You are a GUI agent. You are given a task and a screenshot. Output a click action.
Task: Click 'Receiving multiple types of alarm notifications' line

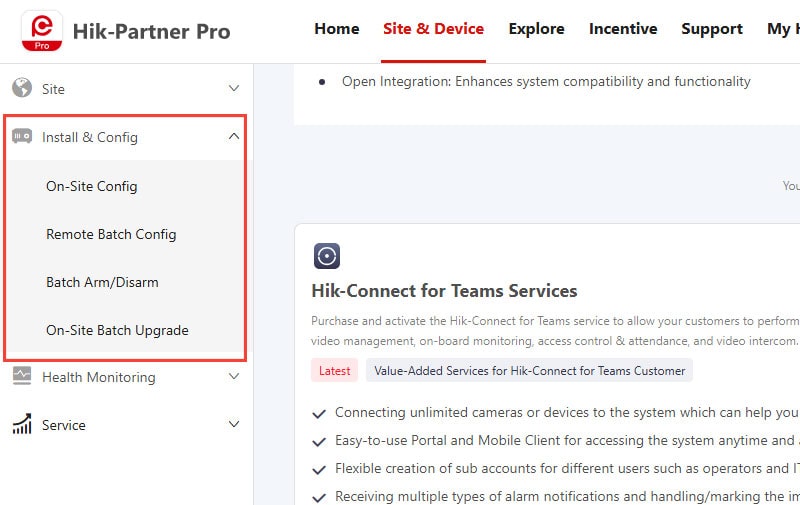(567, 496)
